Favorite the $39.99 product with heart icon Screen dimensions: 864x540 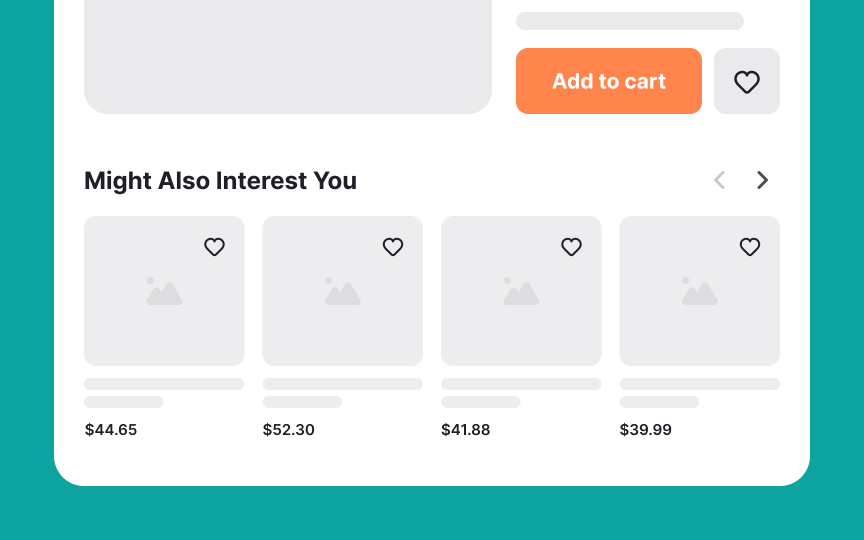750,246
